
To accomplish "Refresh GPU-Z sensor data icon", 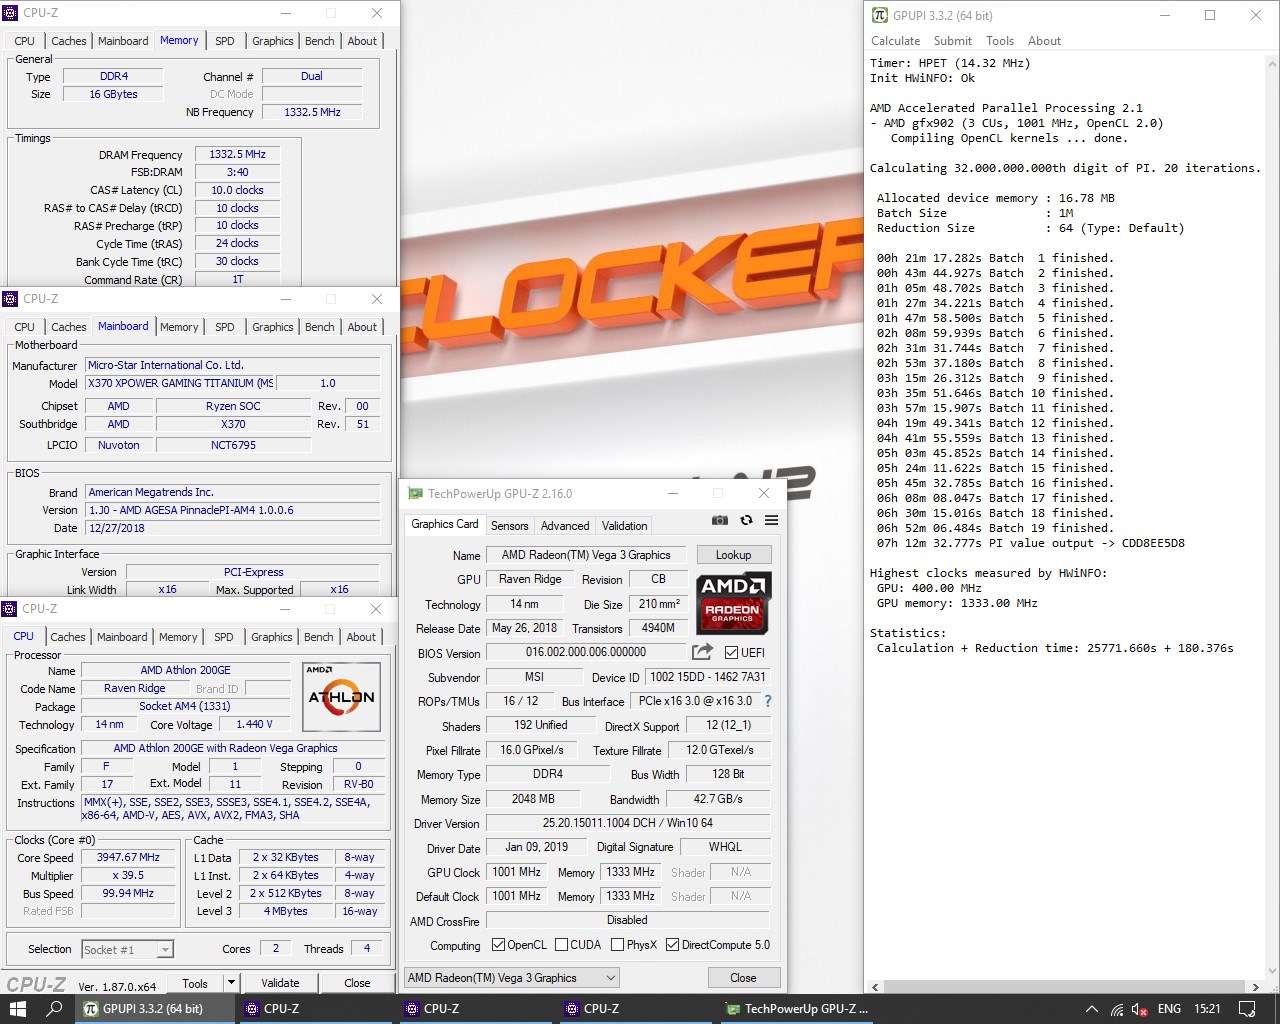I will 746,520.
